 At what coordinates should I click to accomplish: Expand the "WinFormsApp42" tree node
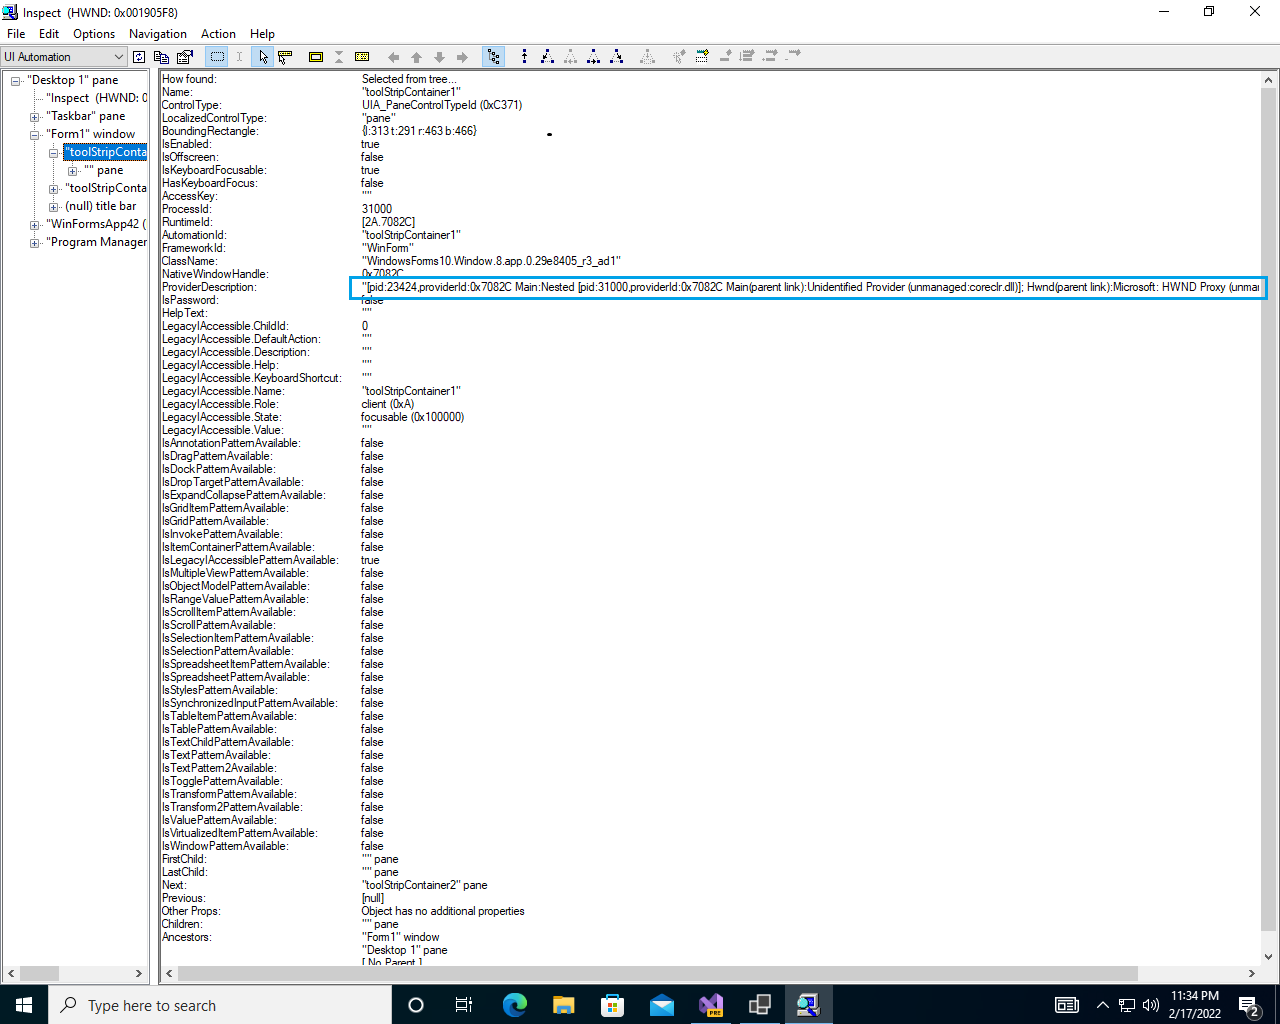[x=35, y=225]
